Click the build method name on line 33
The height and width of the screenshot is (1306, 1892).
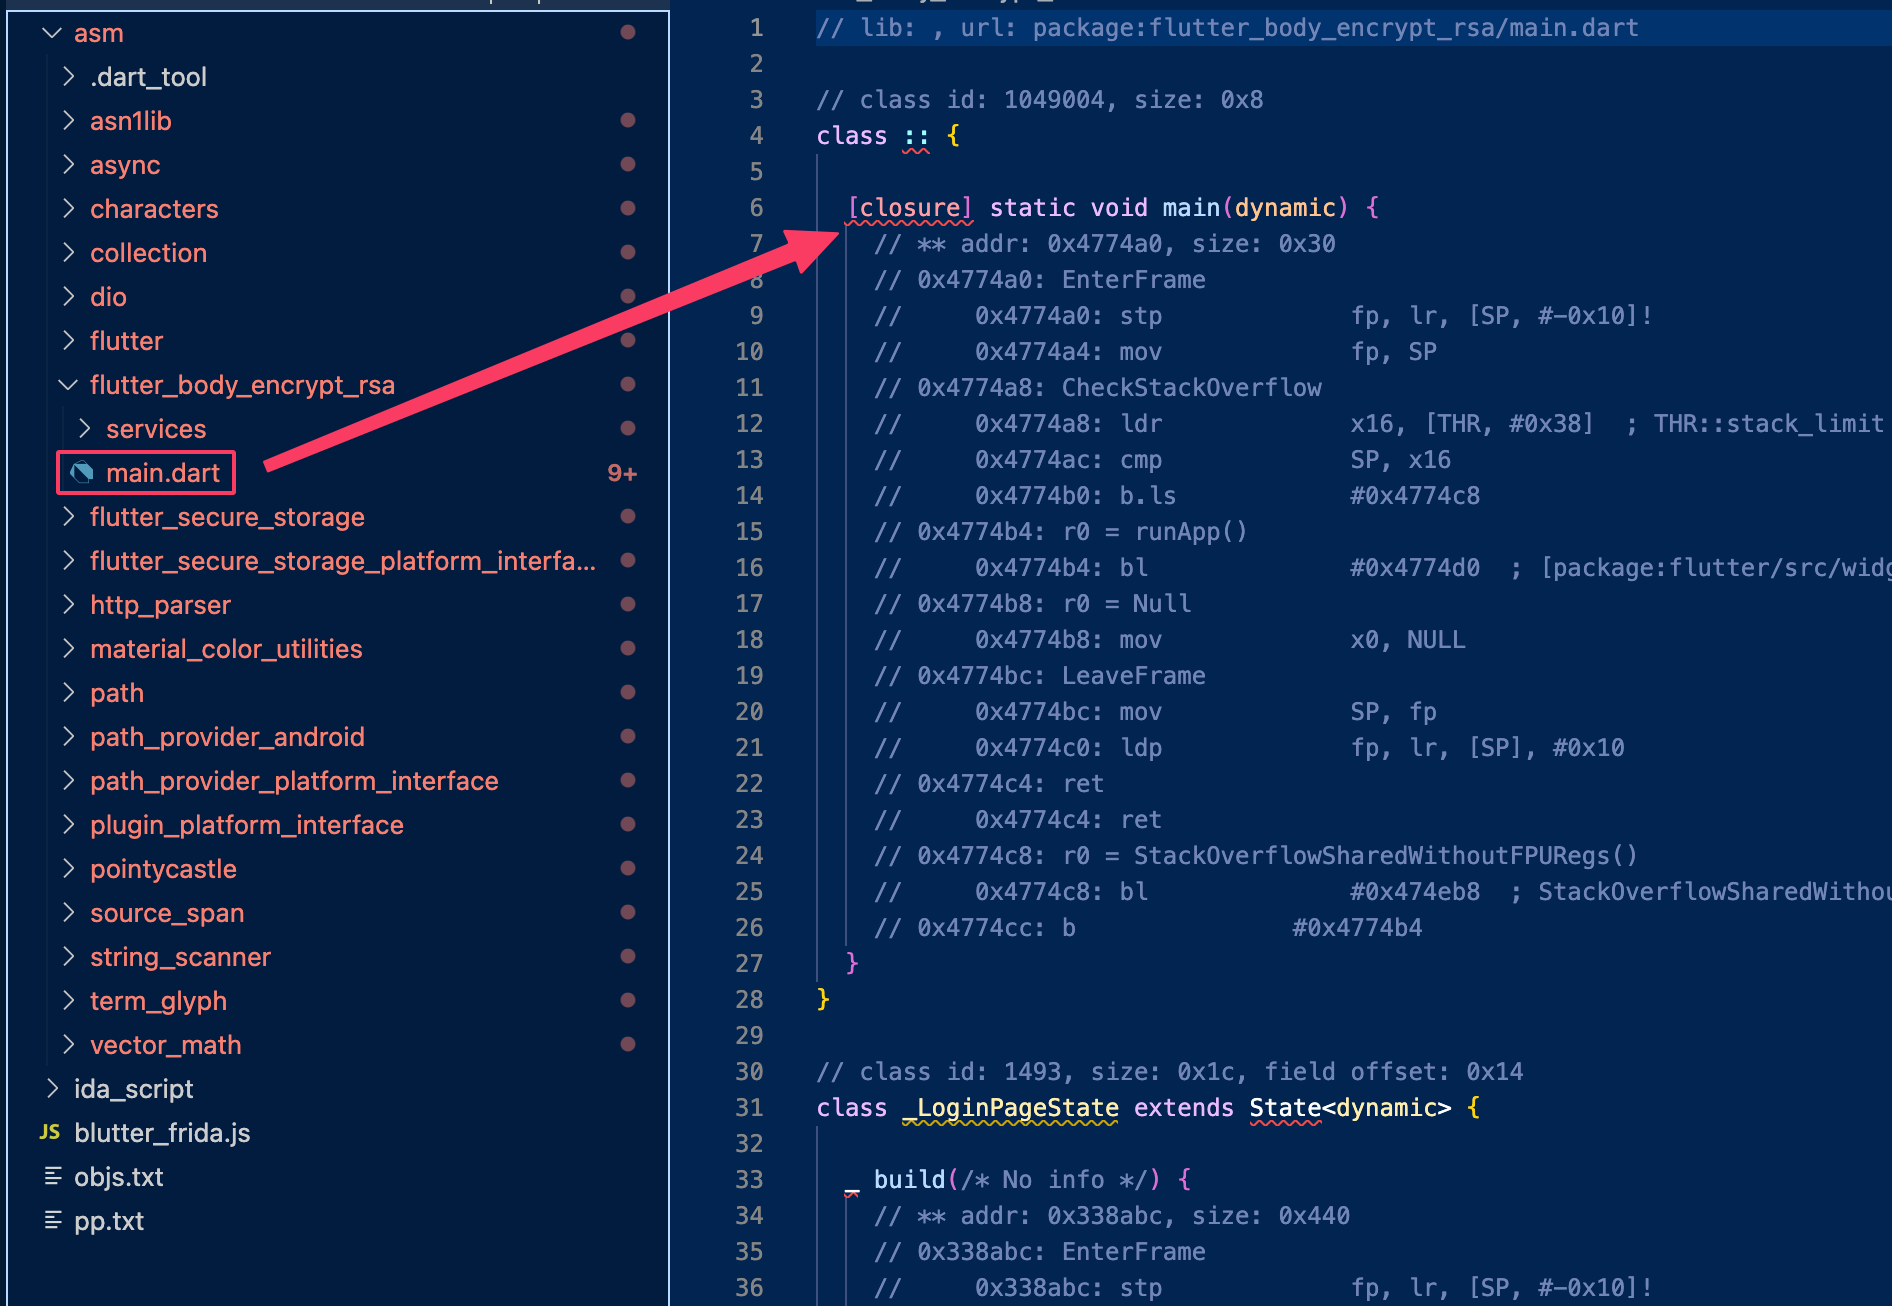909,1179
